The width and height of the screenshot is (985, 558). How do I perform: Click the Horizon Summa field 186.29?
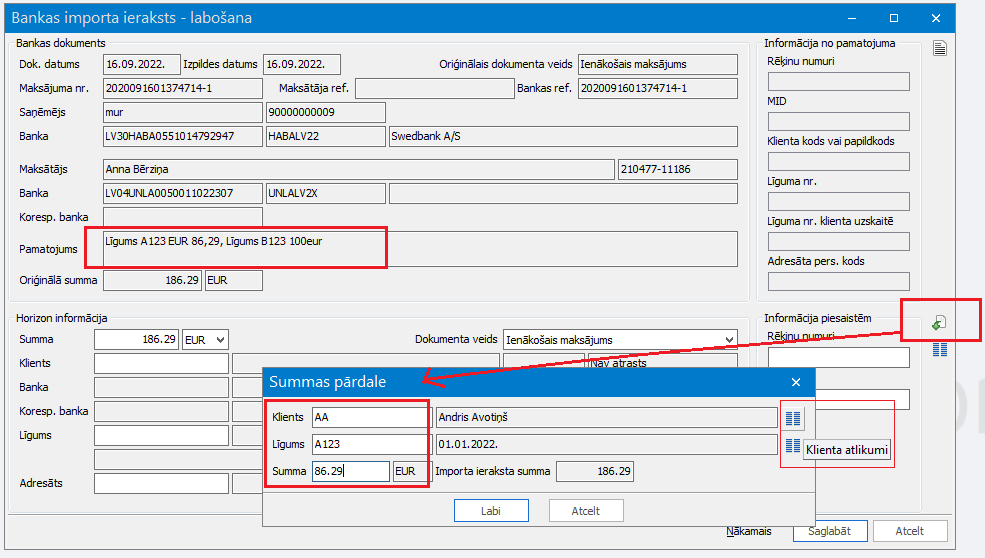(136, 340)
